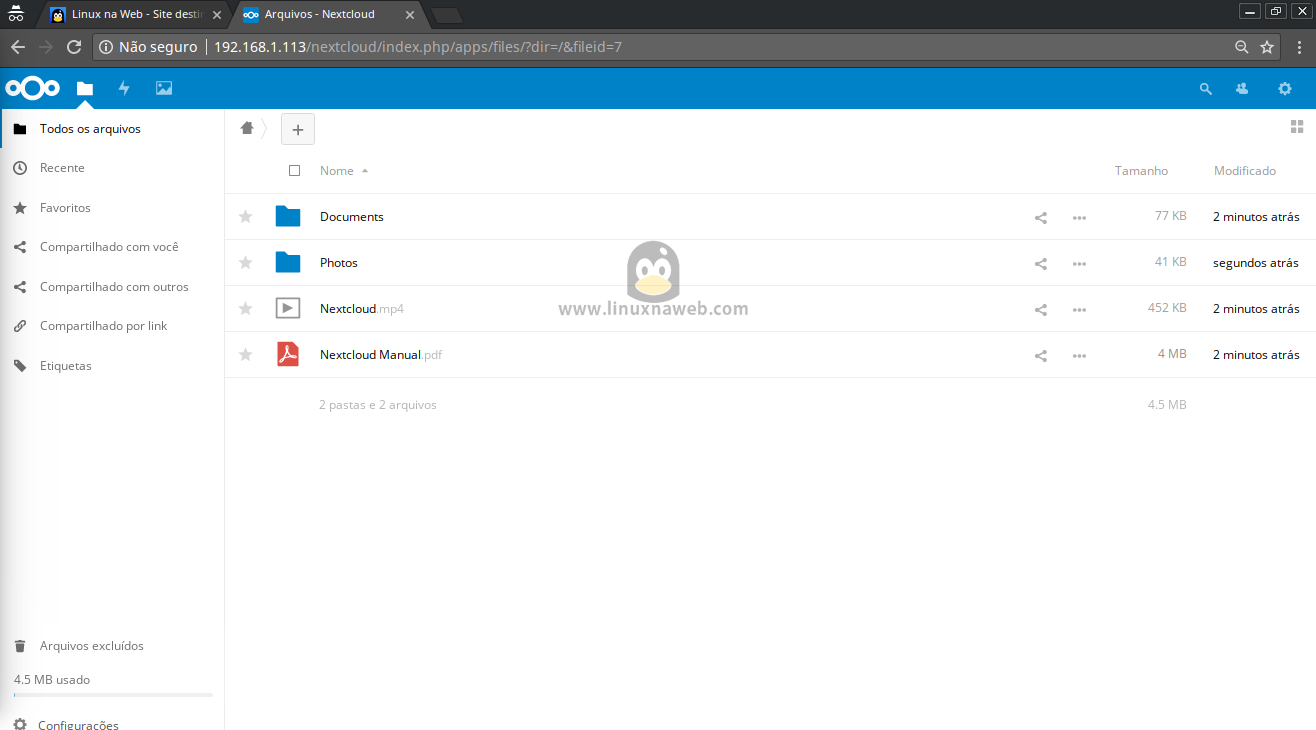Star the Nextcloud Manual.pdf file
The width and height of the screenshot is (1316, 730).
click(245, 355)
